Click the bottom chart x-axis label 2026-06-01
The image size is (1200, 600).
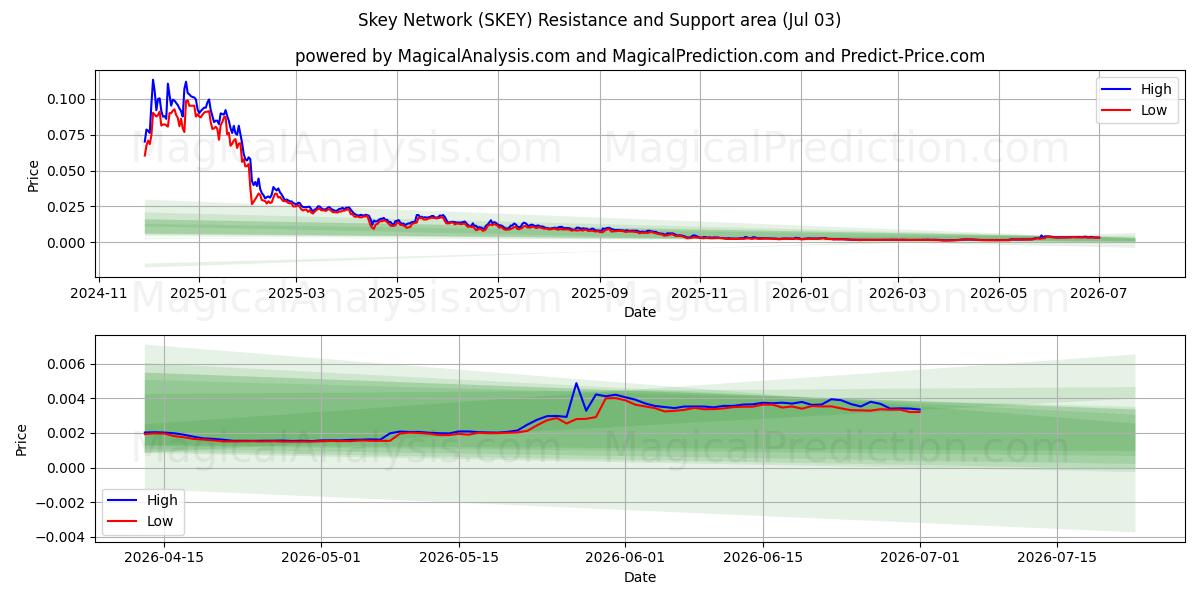coord(626,559)
